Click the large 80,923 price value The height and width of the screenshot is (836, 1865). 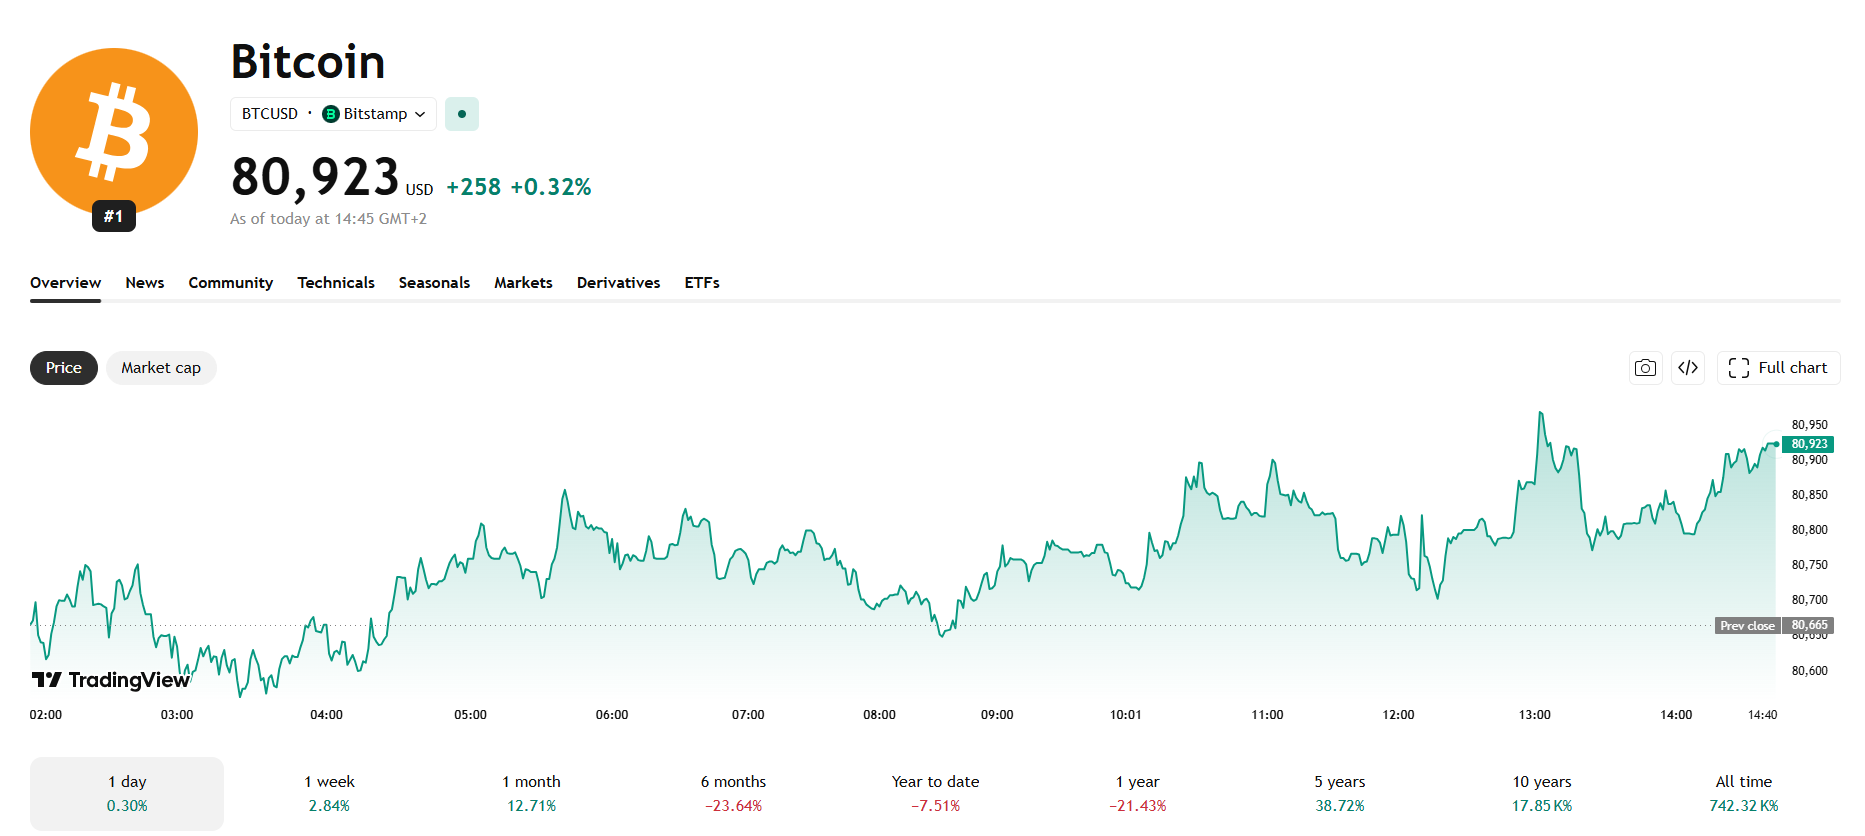315,177
